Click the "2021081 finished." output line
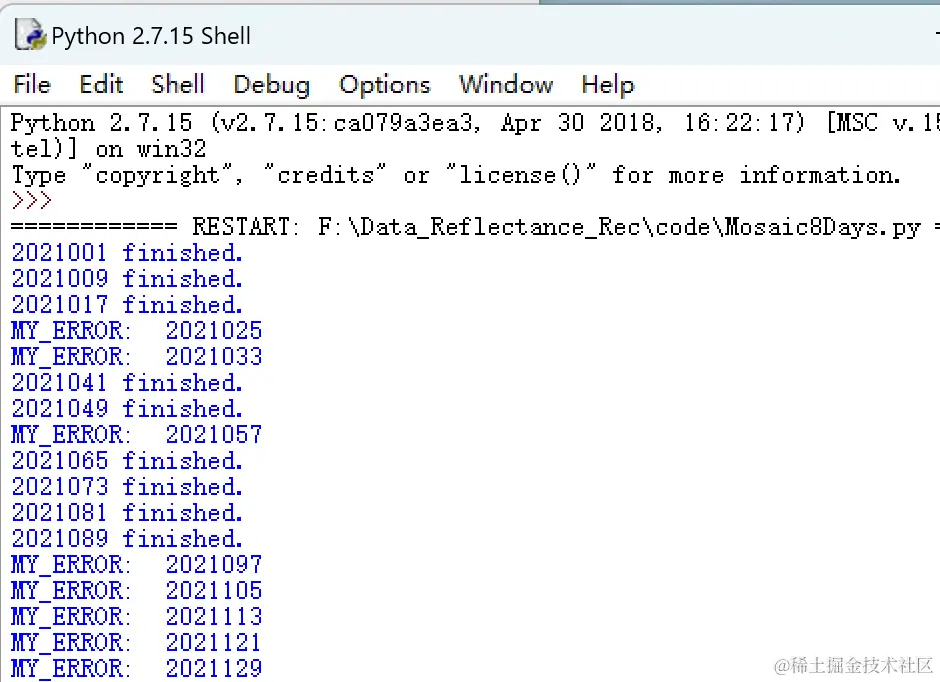This screenshot has height=682, width=940. tap(127, 512)
